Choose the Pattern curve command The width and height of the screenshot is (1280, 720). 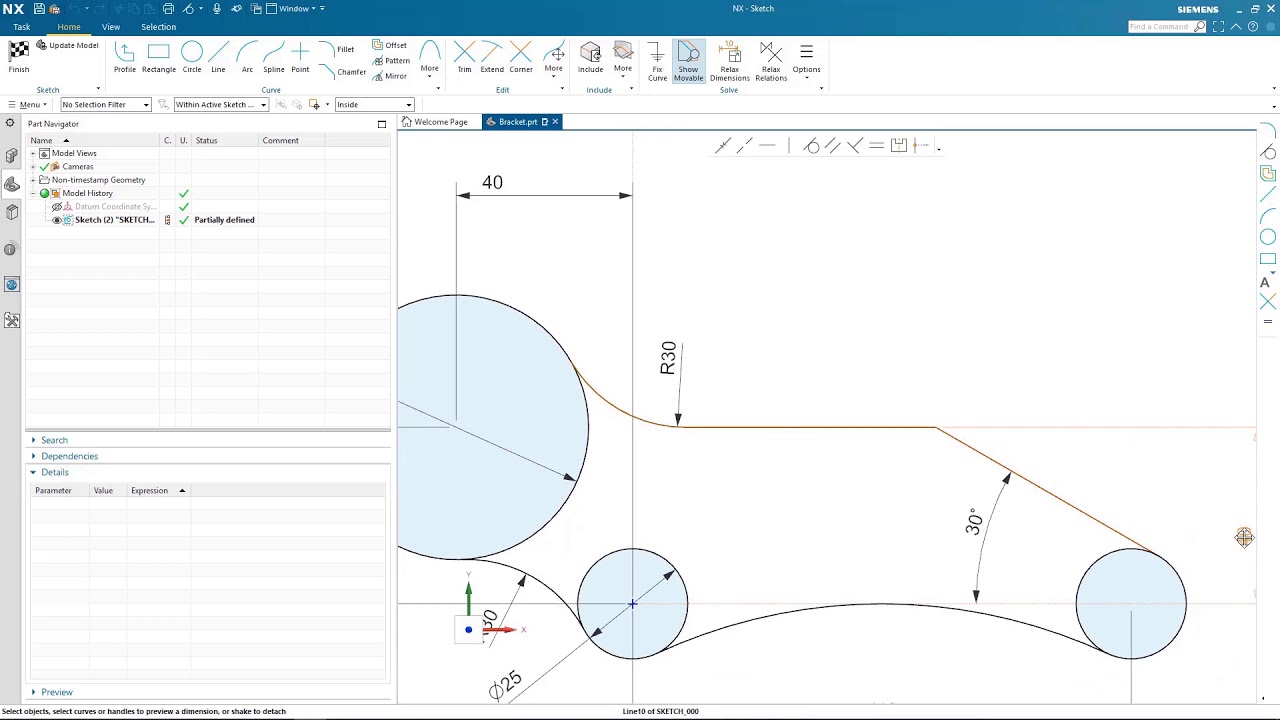click(x=390, y=61)
